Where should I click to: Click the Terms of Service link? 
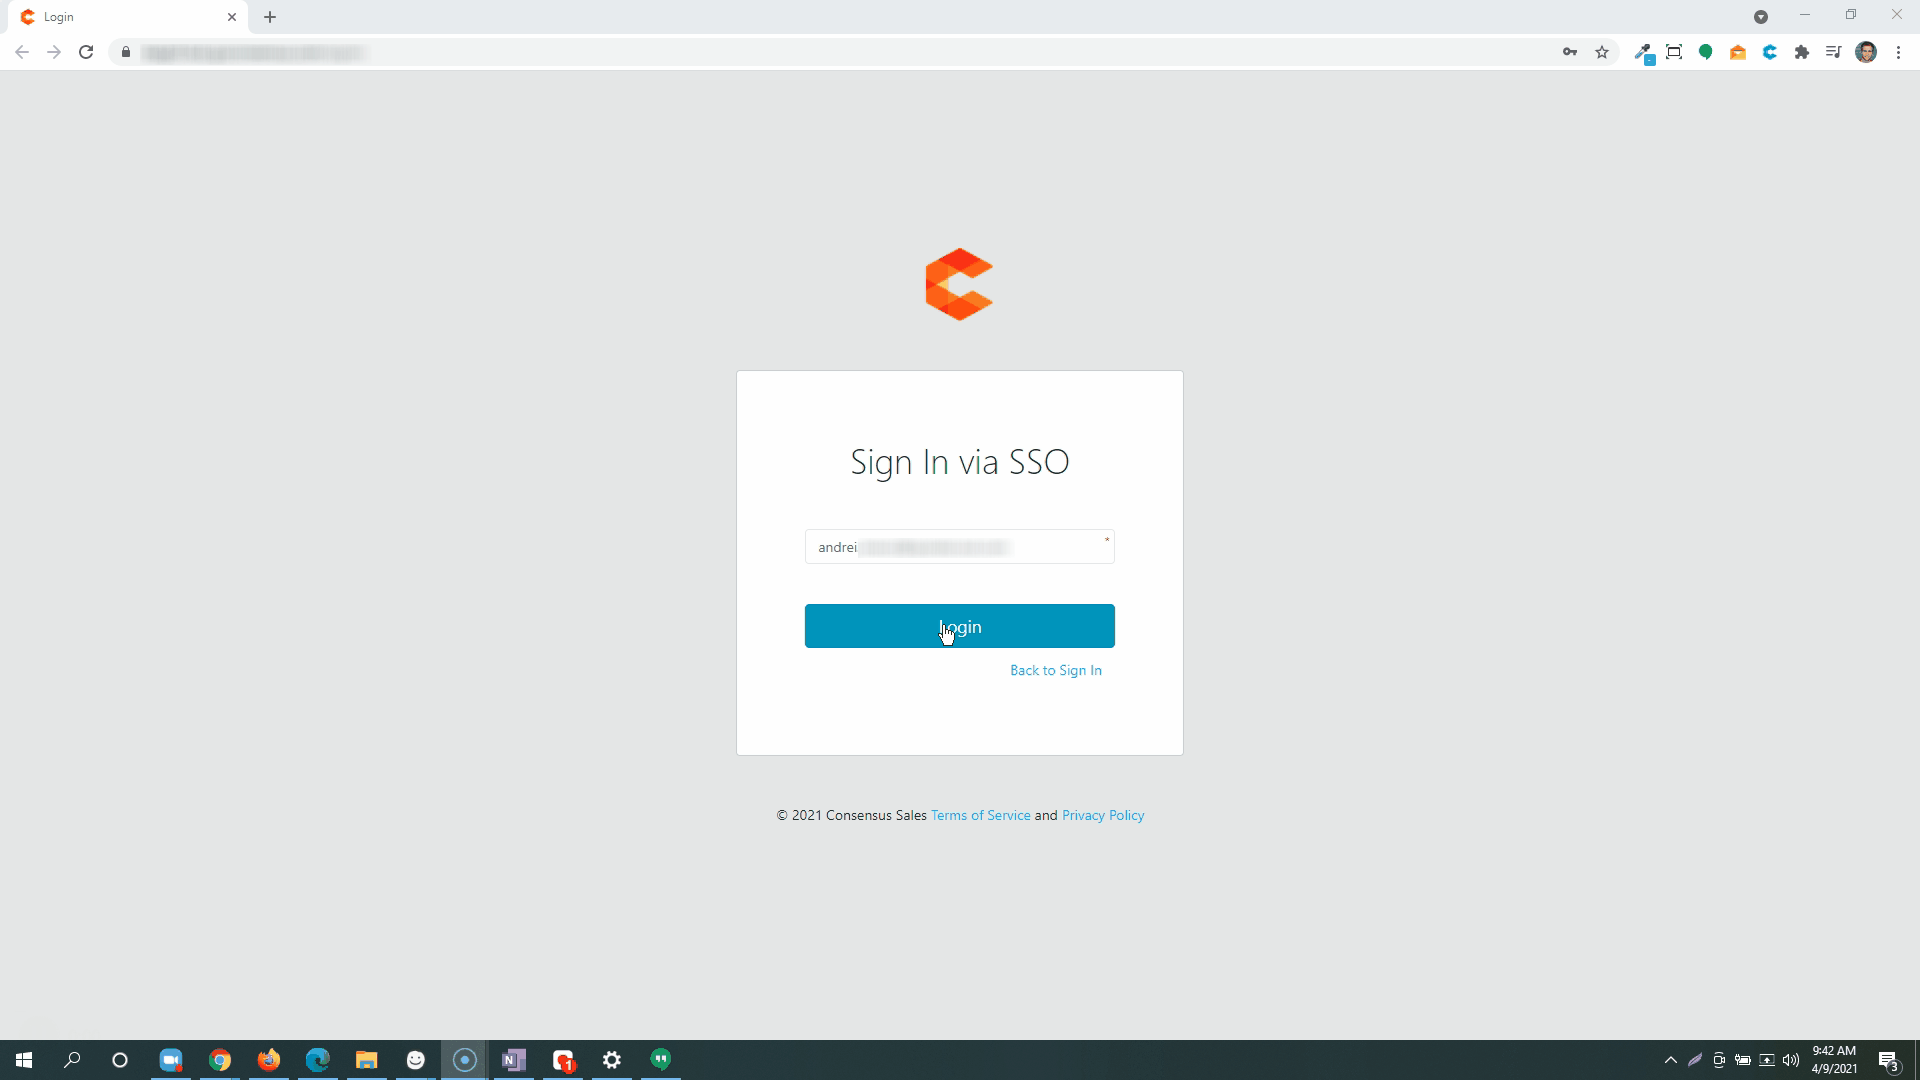[x=980, y=815]
